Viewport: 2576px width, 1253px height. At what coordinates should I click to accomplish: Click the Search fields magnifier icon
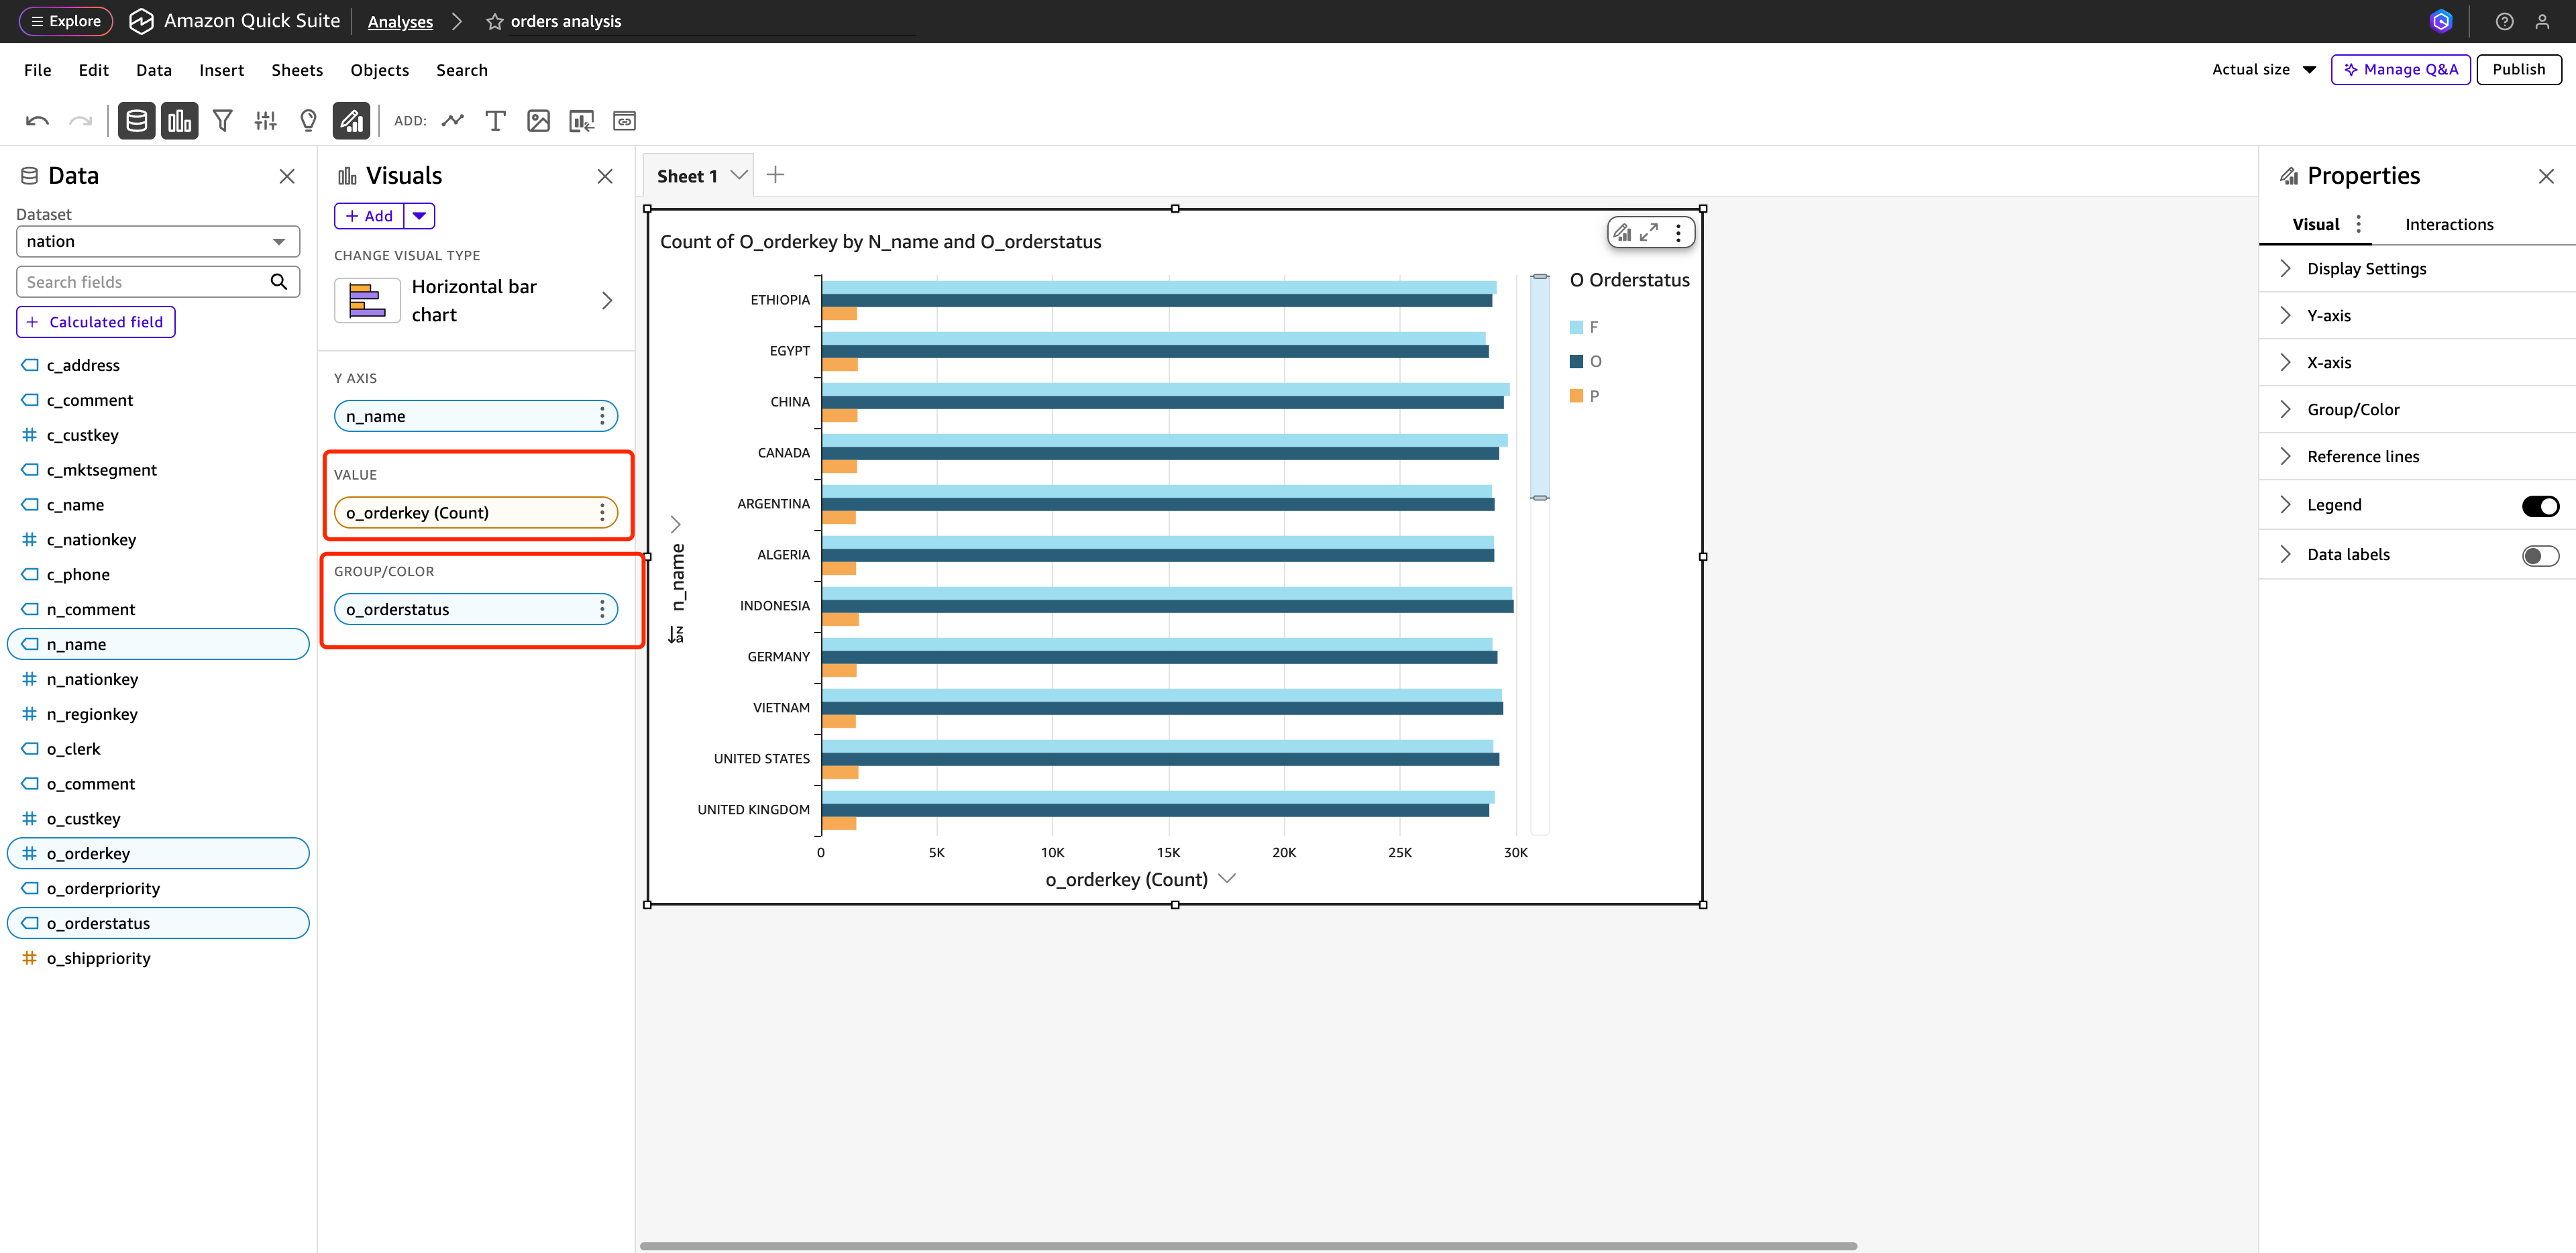tap(279, 282)
